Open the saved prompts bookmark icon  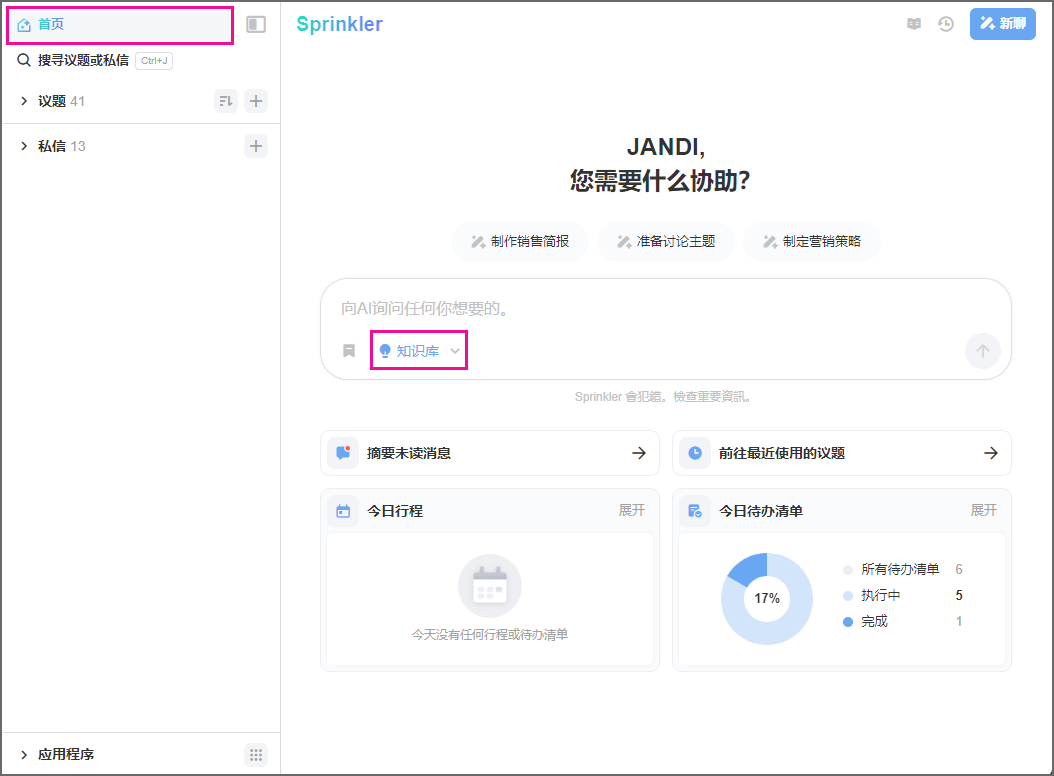coord(349,350)
